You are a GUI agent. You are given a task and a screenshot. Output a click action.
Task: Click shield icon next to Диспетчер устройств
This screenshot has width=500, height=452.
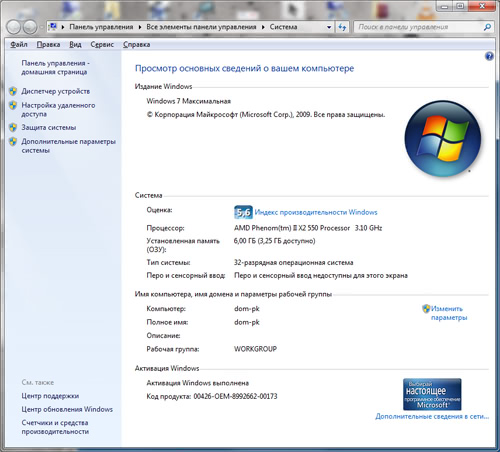click(x=13, y=91)
